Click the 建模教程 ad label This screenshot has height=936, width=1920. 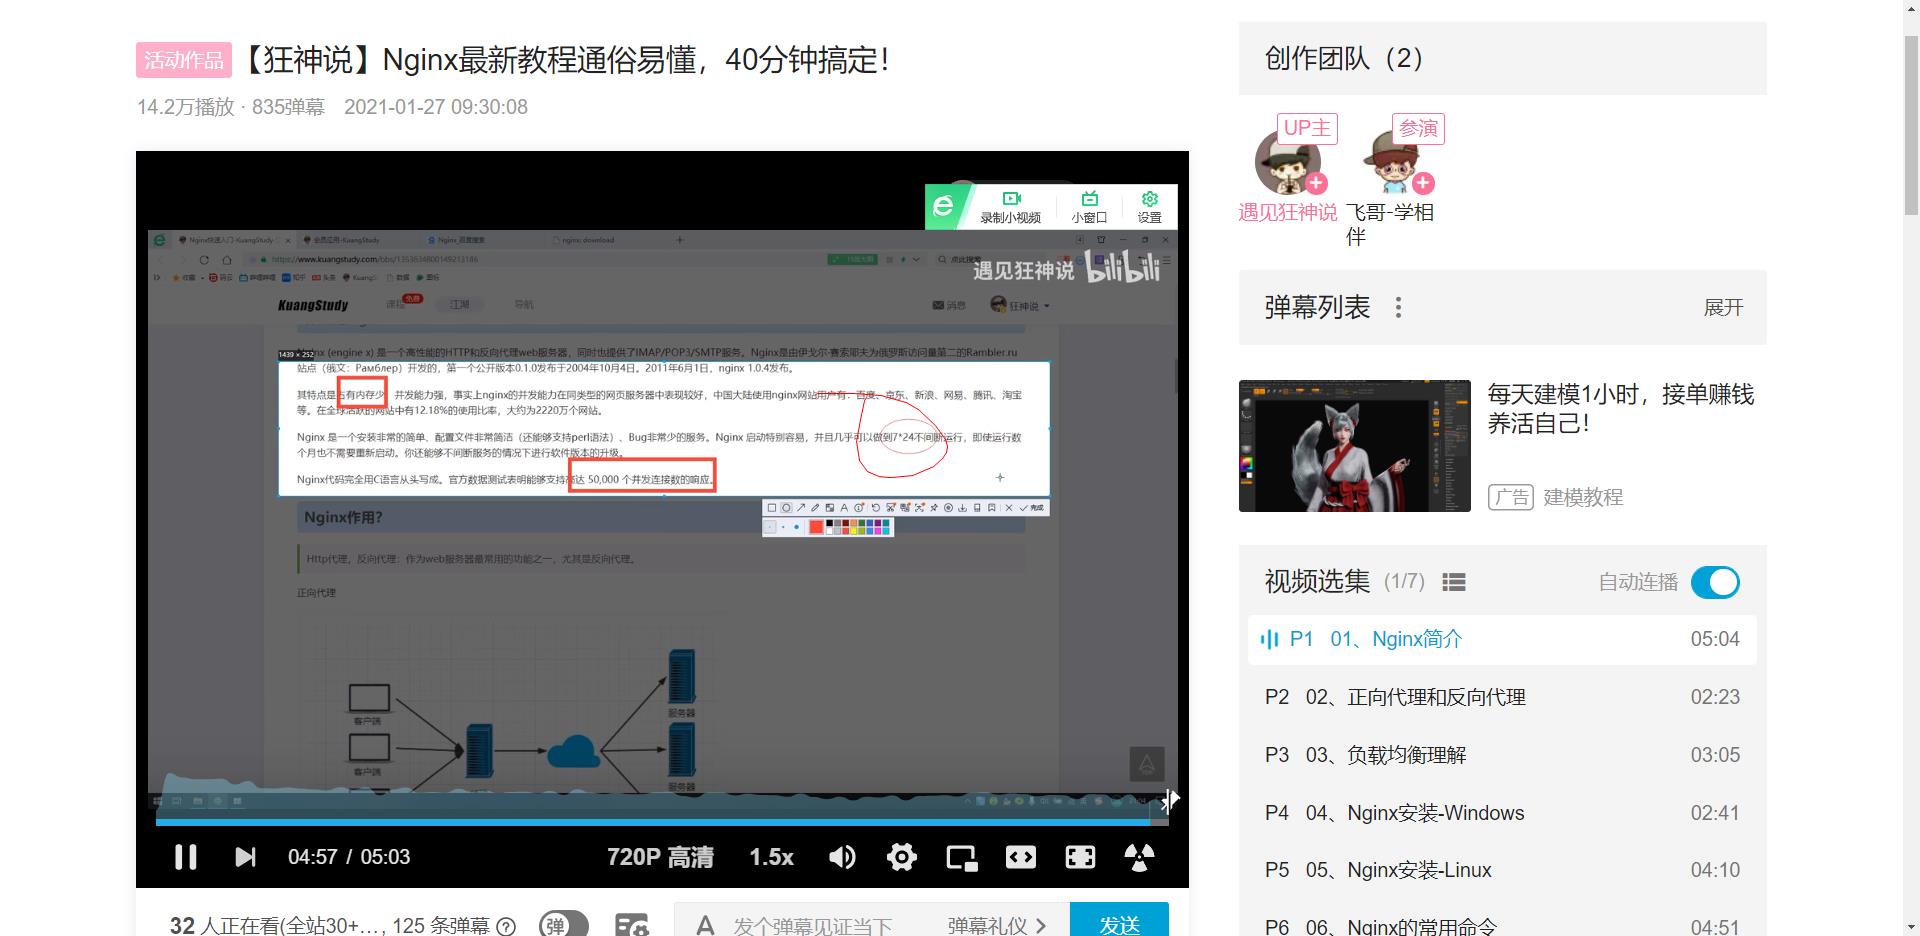1583,497
